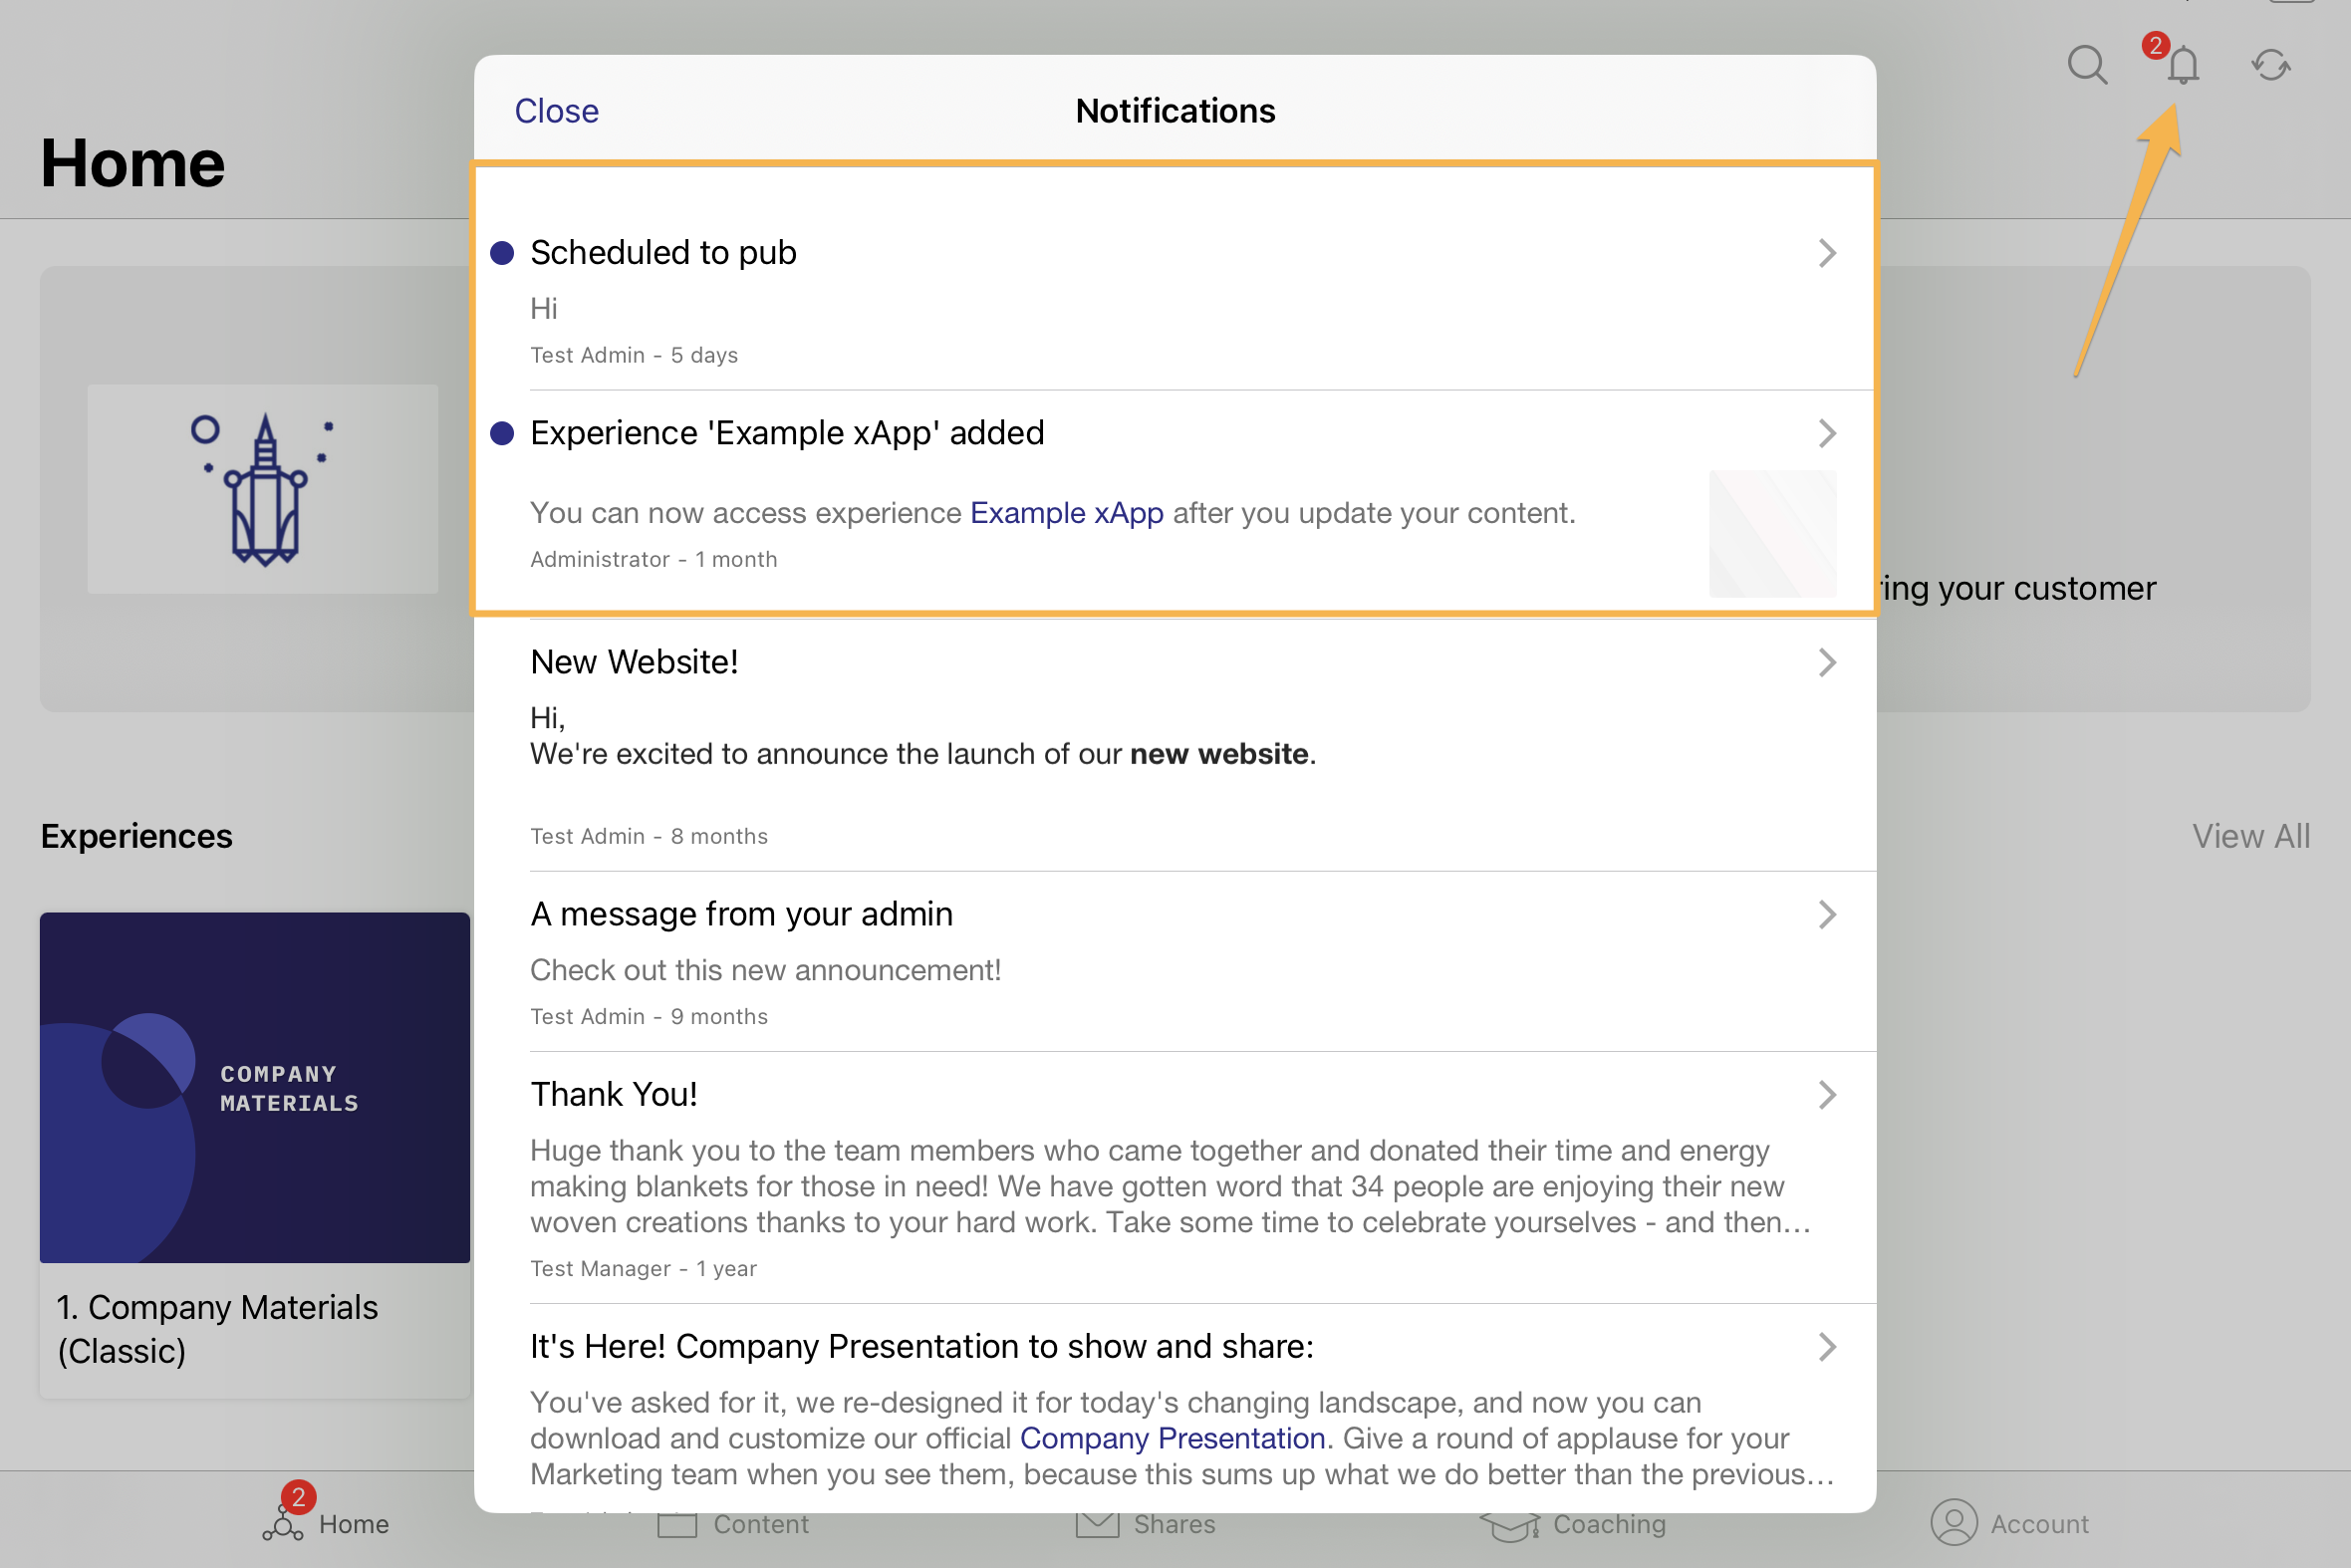Switch to the Shares tab
The image size is (2351, 1568).
pos(1145,1524)
